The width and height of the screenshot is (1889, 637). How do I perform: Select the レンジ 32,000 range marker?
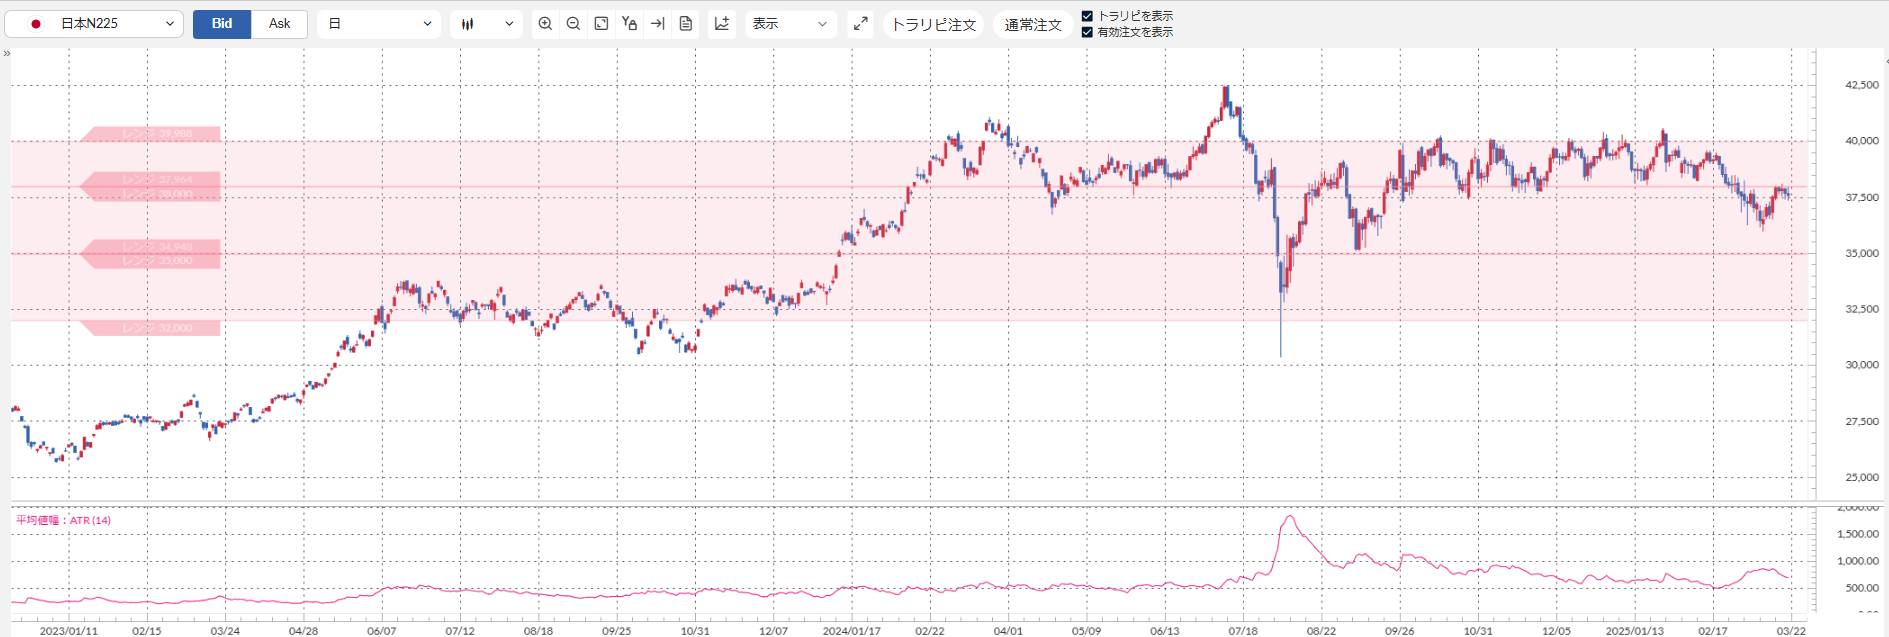(150, 328)
